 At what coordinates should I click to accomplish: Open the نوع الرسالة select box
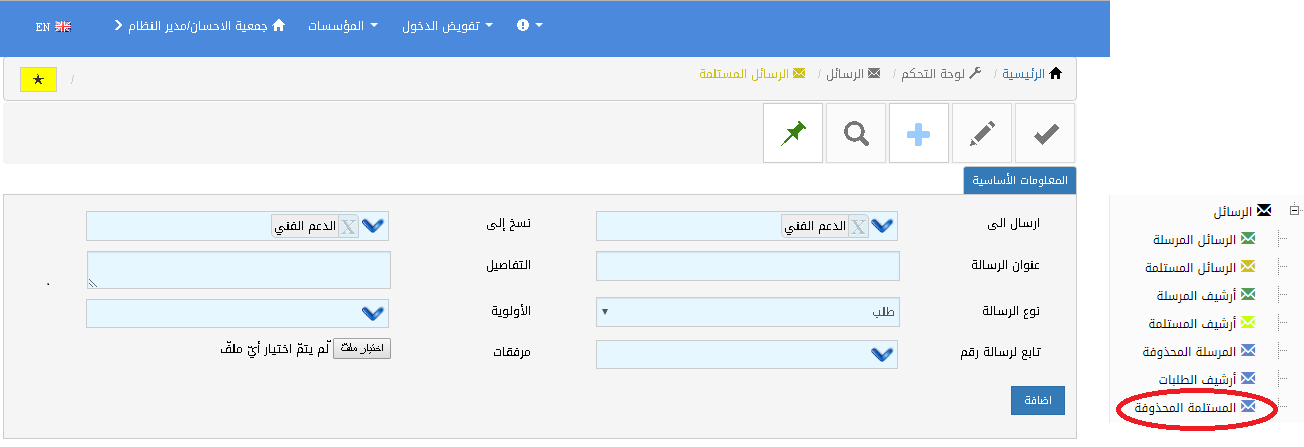coord(747,312)
